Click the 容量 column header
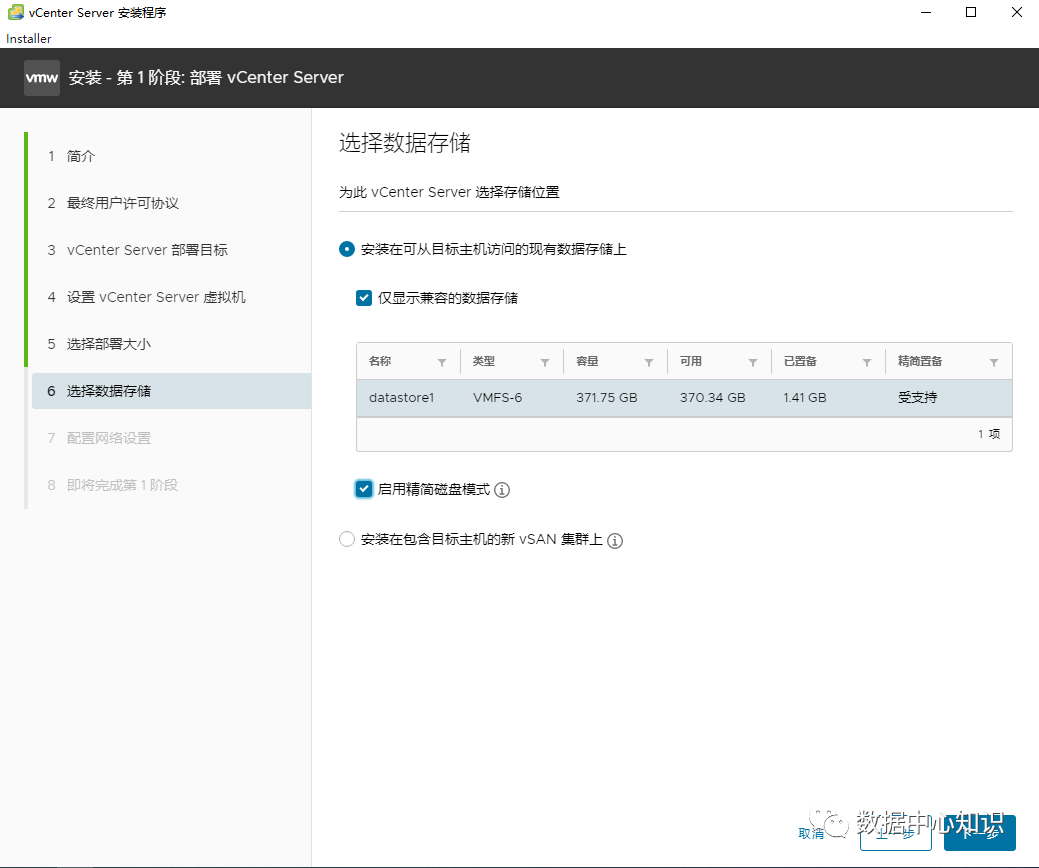The height and width of the screenshot is (868, 1039). [x=587, y=361]
